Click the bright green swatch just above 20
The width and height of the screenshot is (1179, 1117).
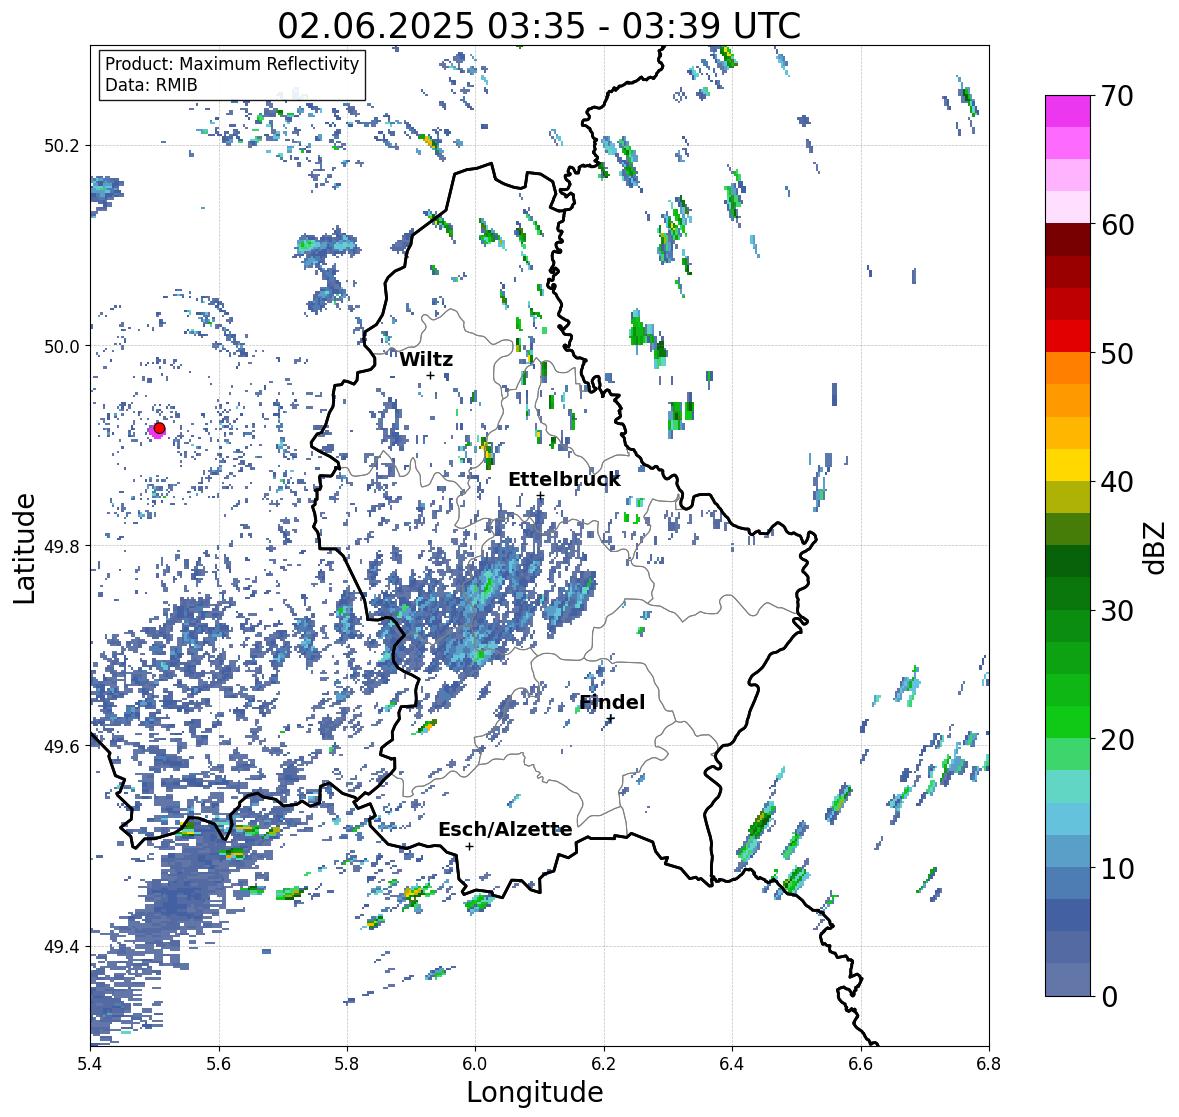1068,722
